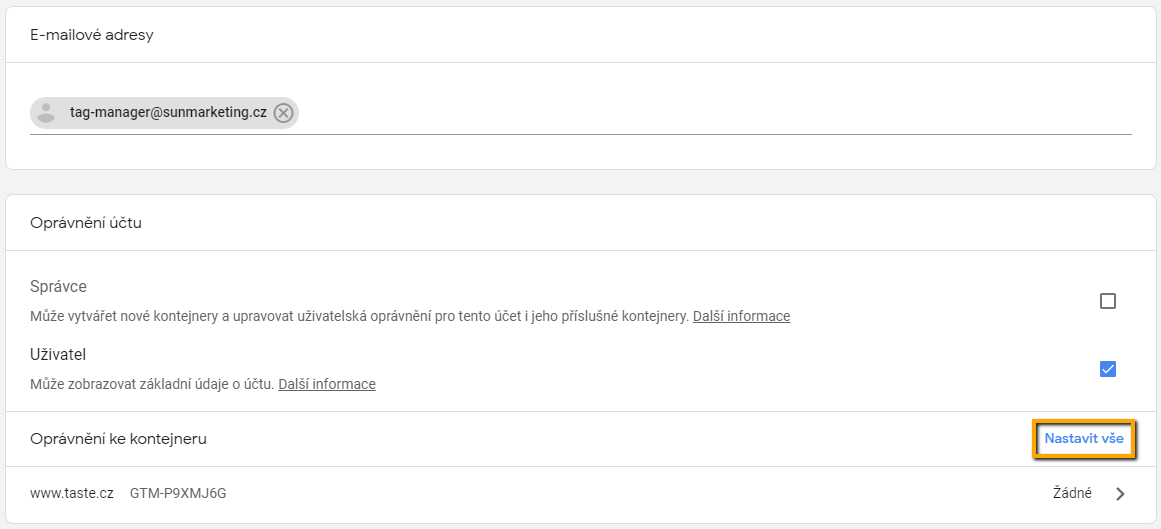Click the Žádné permission value
This screenshot has height=529, width=1161.
(1071, 493)
